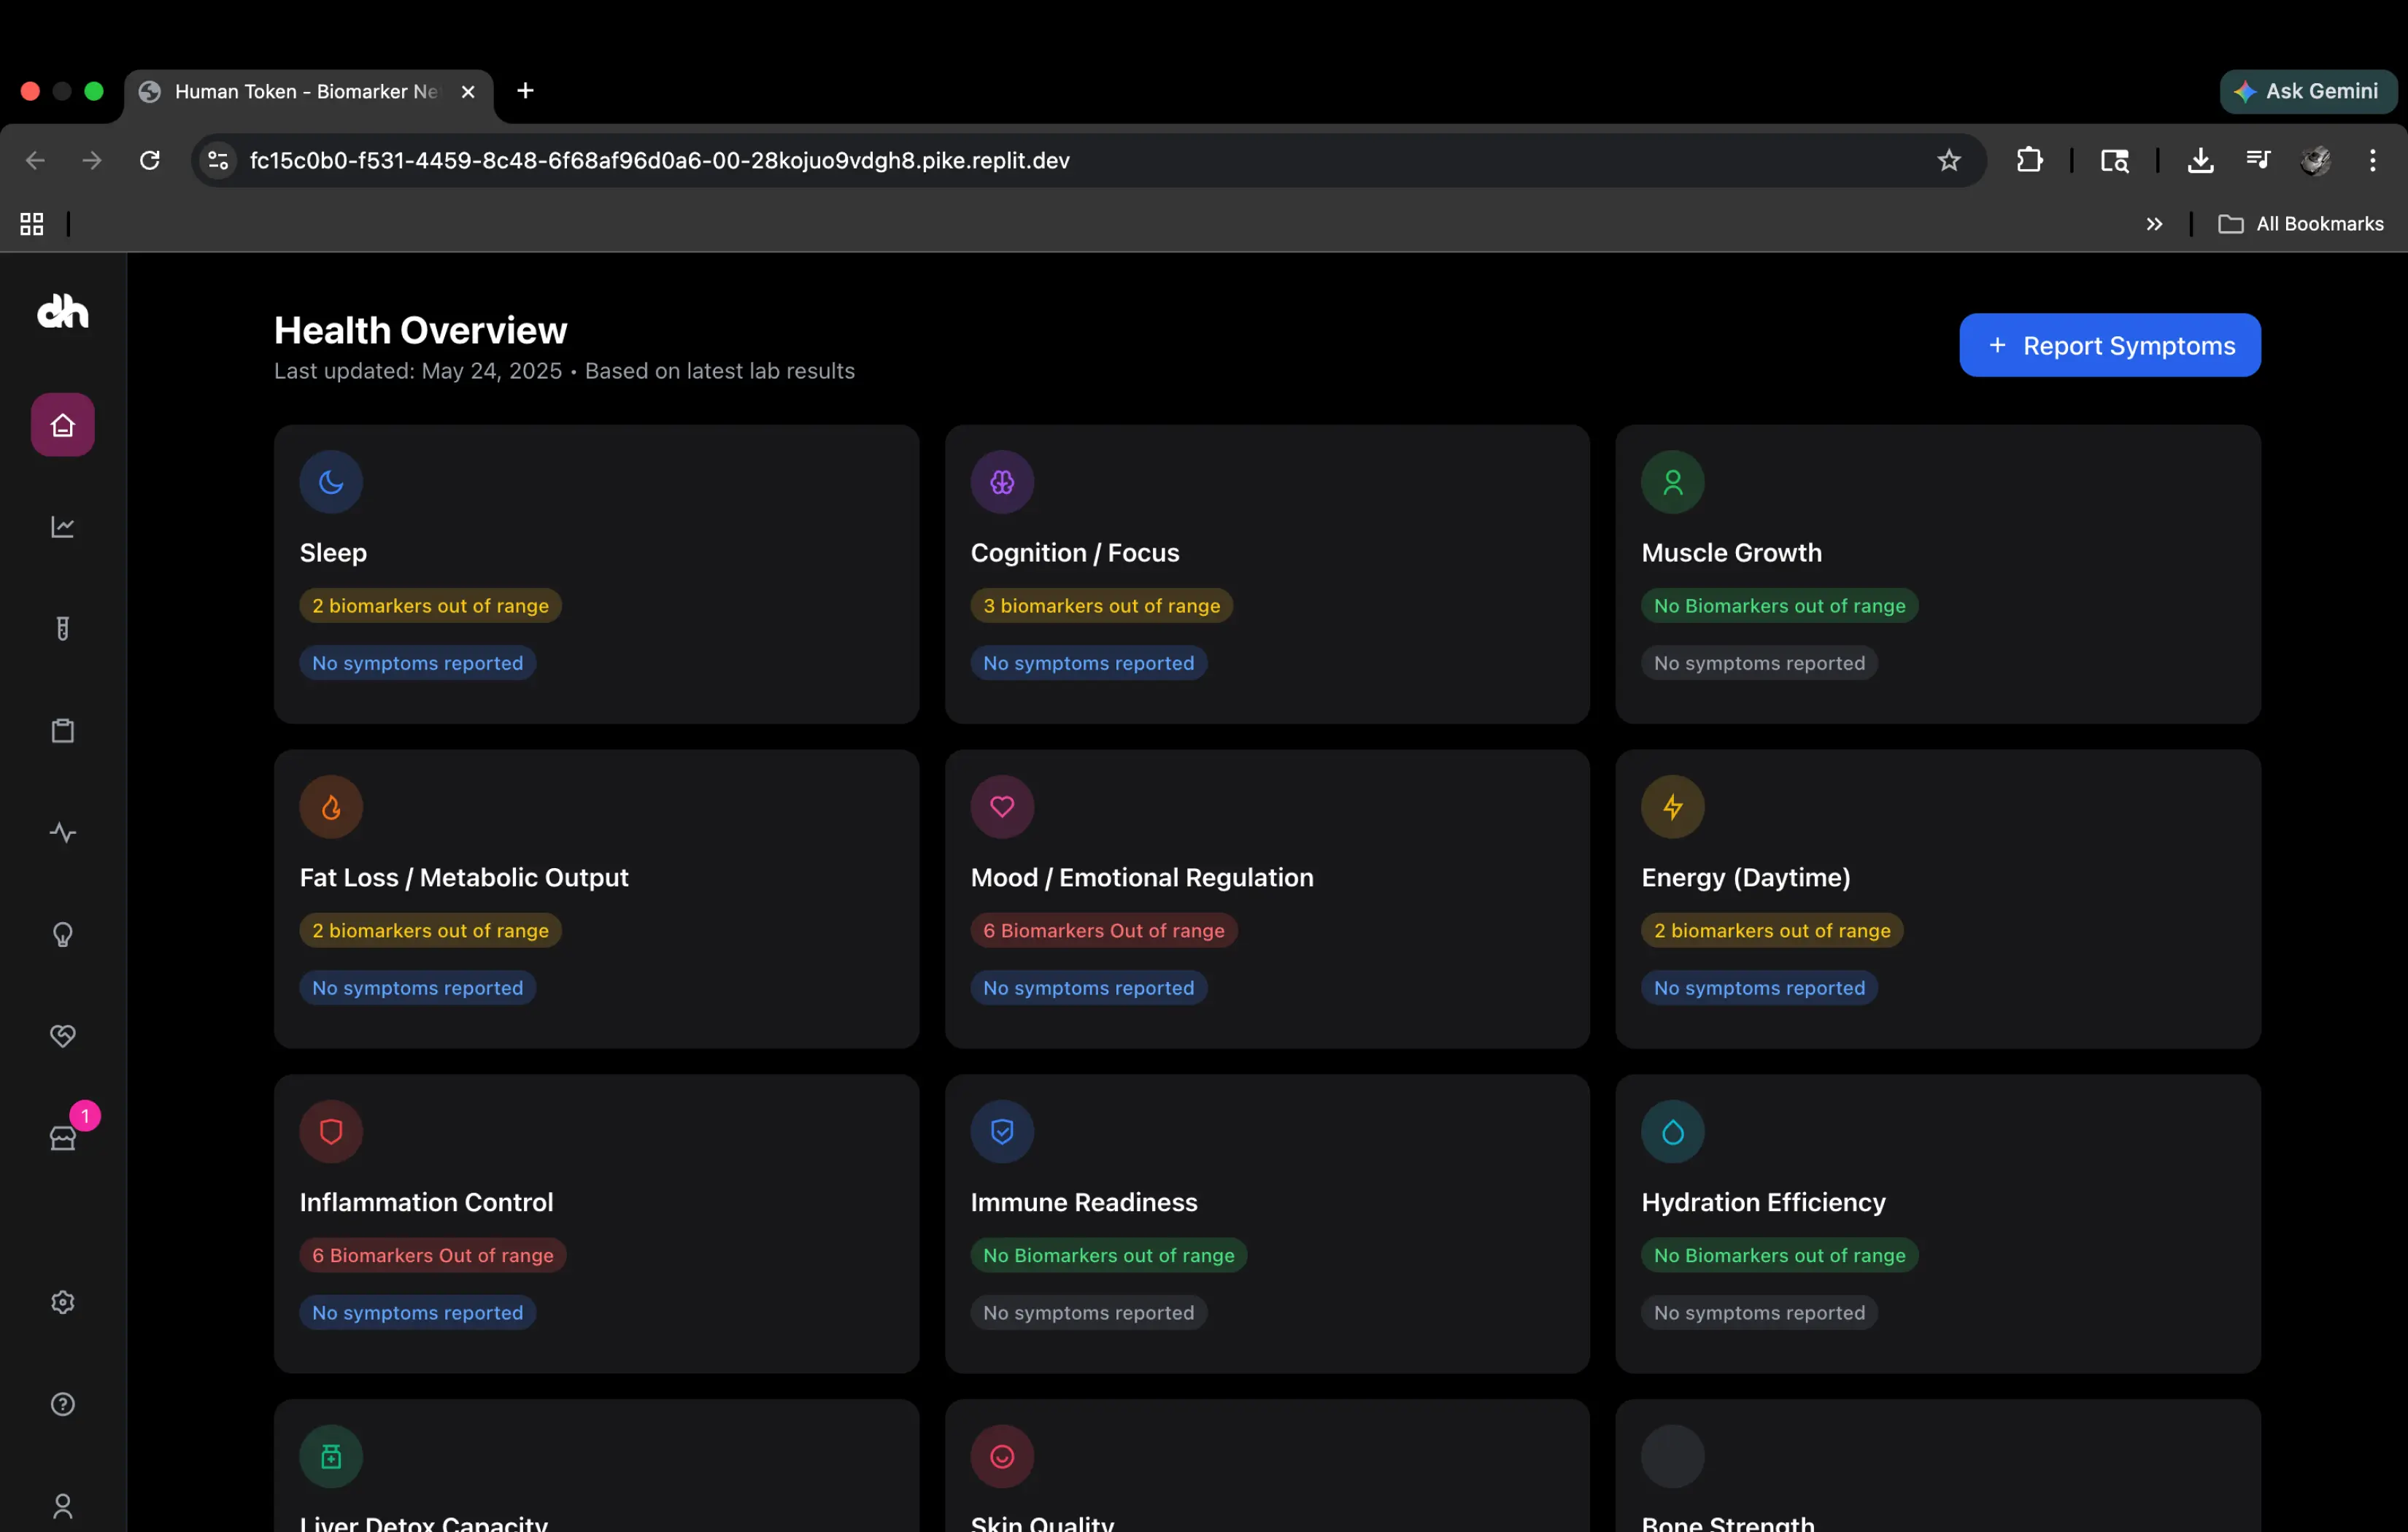
Task: Open the lightbulb insights sidebar icon
Action: coord(62,935)
